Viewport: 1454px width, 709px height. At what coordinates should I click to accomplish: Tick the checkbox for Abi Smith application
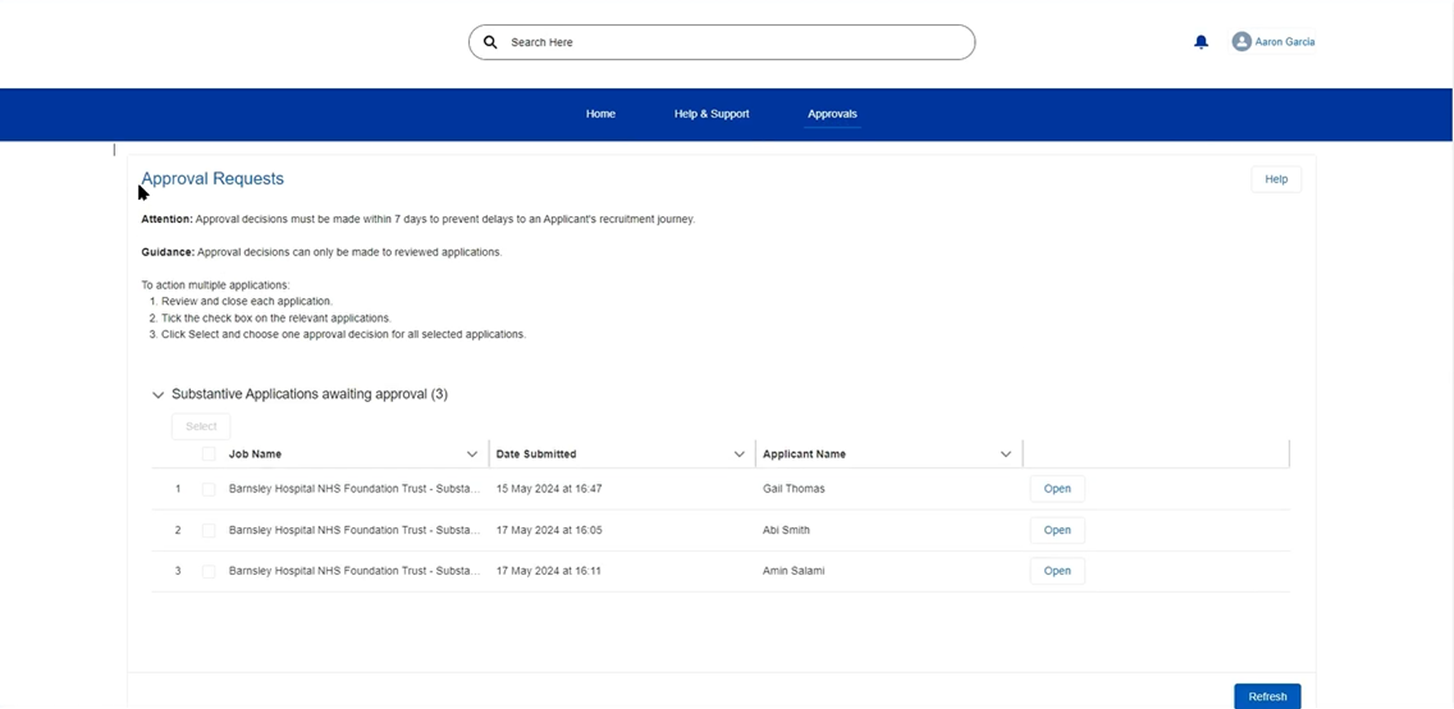point(208,530)
